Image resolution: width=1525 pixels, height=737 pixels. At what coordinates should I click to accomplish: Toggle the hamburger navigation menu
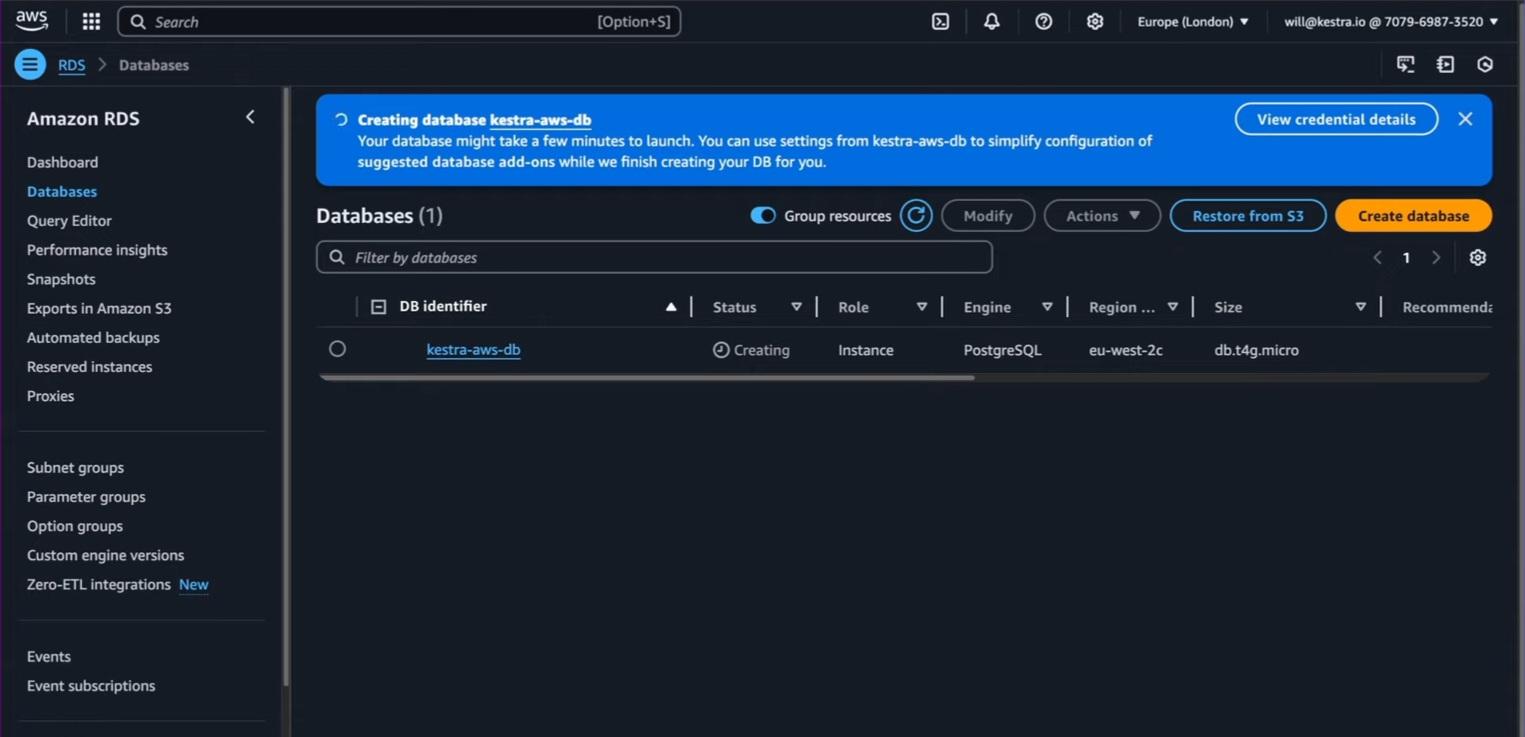pyautogui.click(x=30, y=65)
